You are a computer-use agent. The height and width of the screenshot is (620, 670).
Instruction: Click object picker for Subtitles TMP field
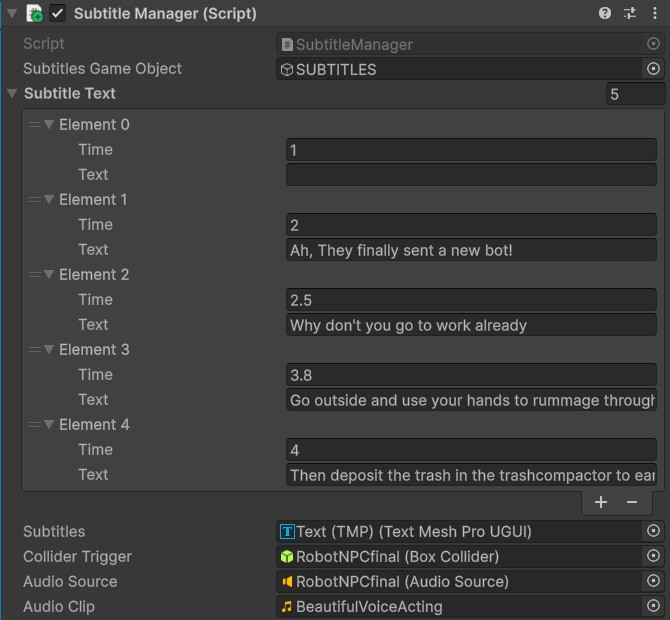(x=653, y=531)
